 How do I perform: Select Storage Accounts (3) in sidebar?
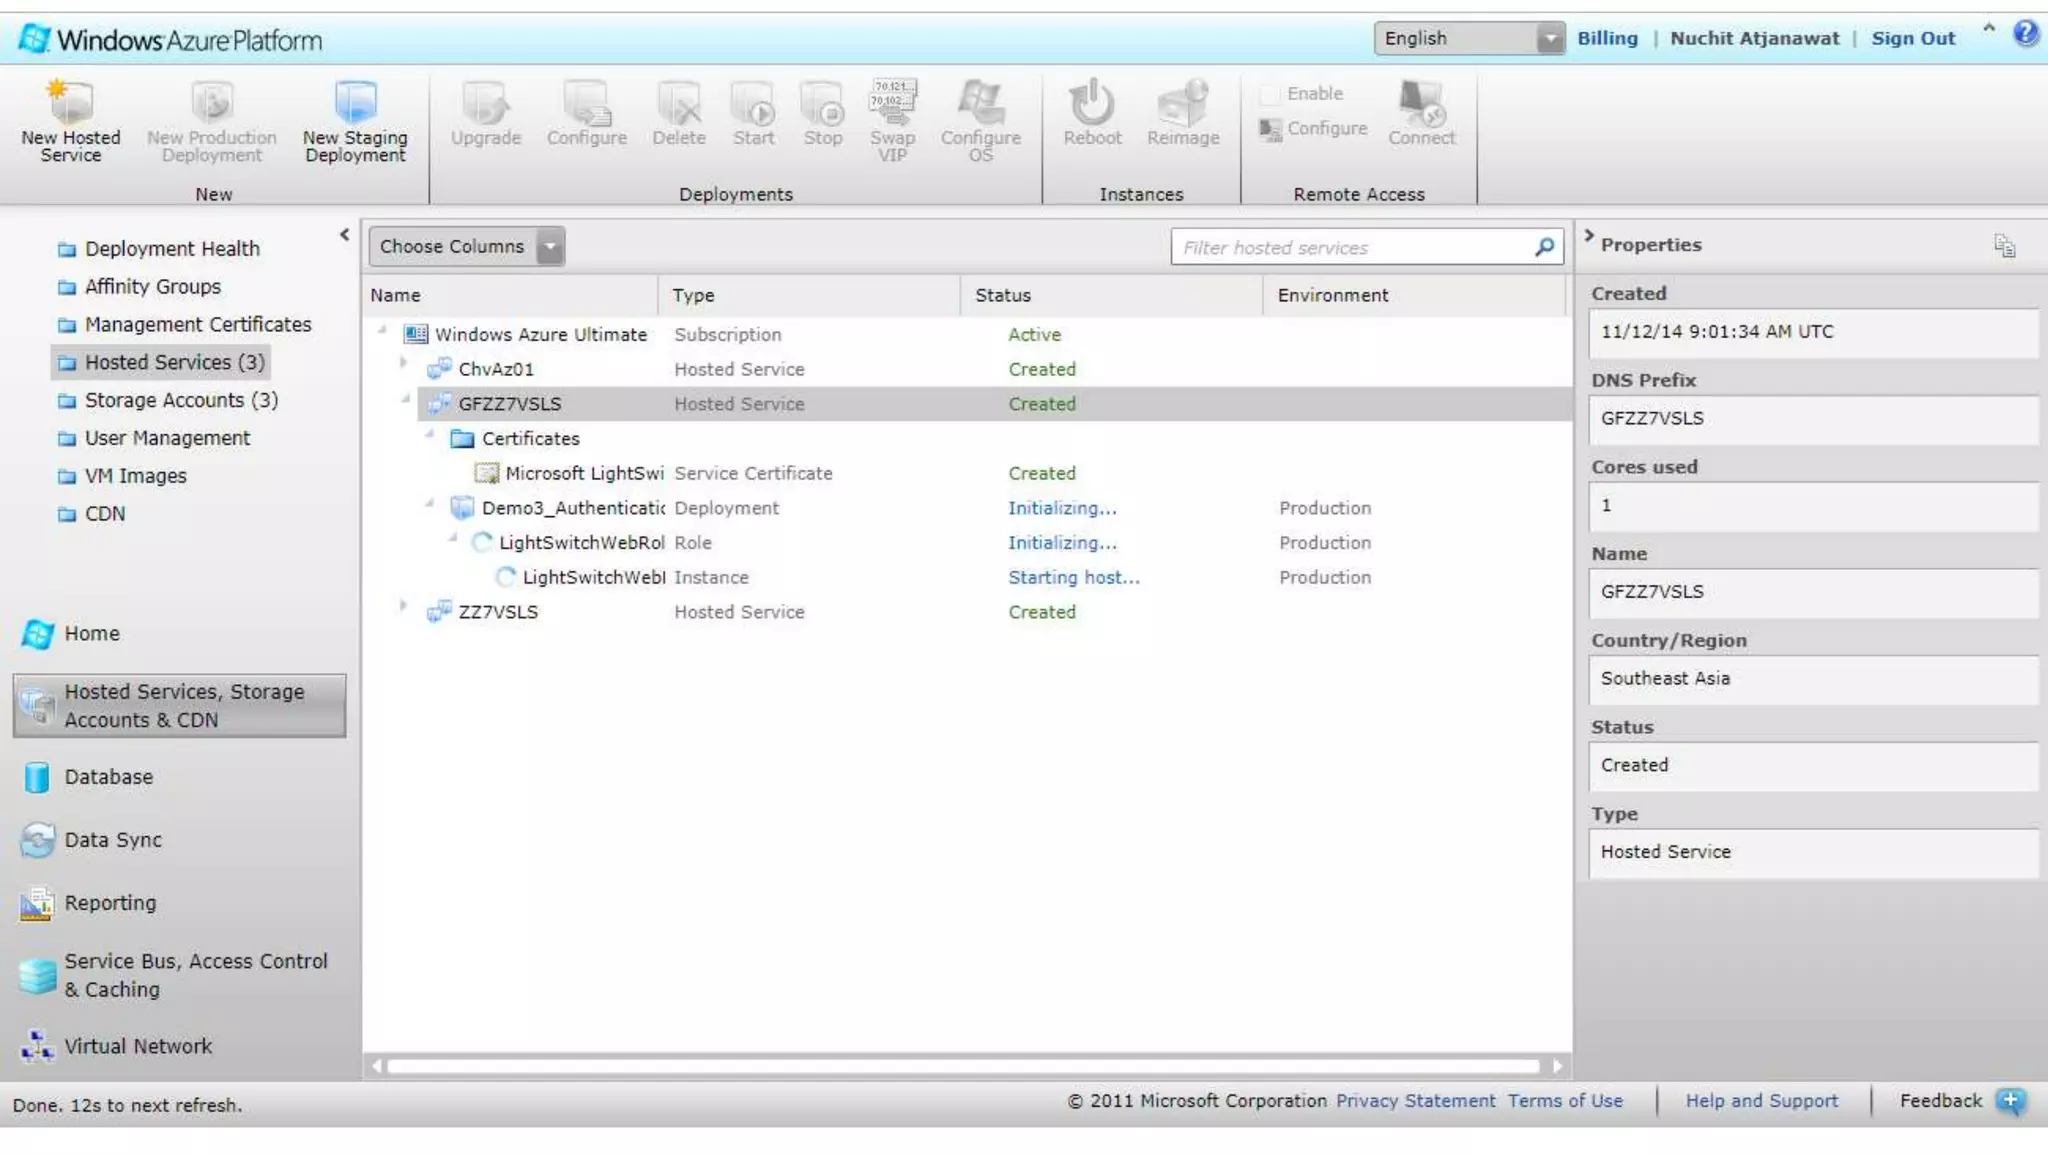click(x=180, y=400)
